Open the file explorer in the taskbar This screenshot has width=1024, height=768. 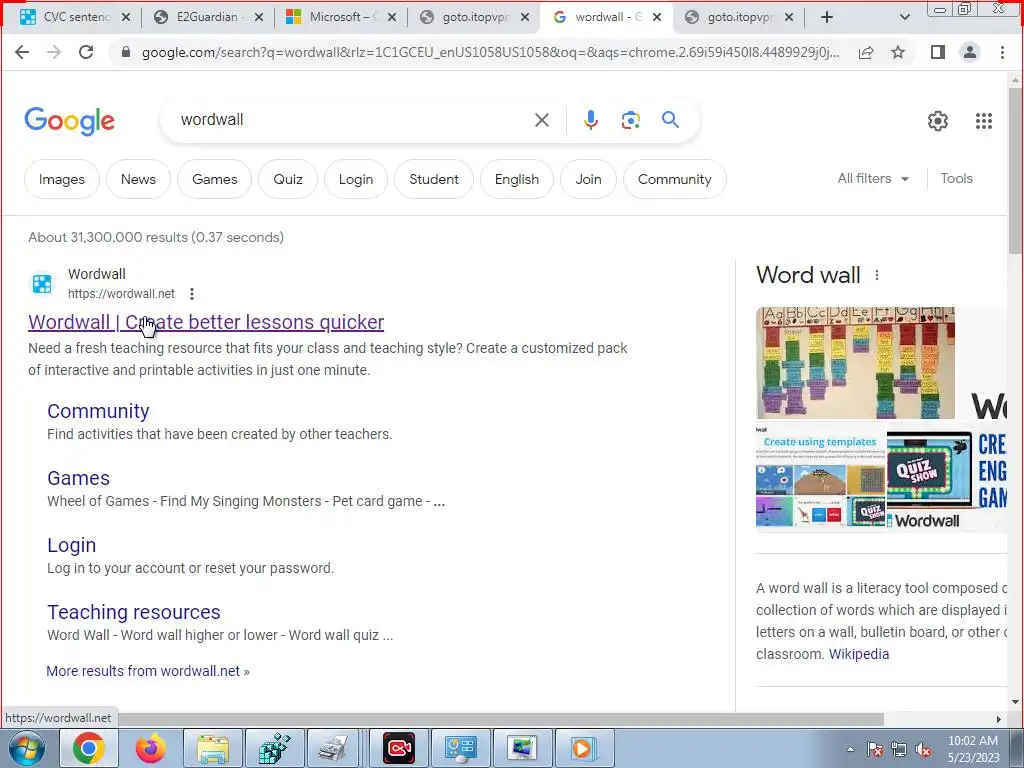pyautogui.click(x=213, y=748)
